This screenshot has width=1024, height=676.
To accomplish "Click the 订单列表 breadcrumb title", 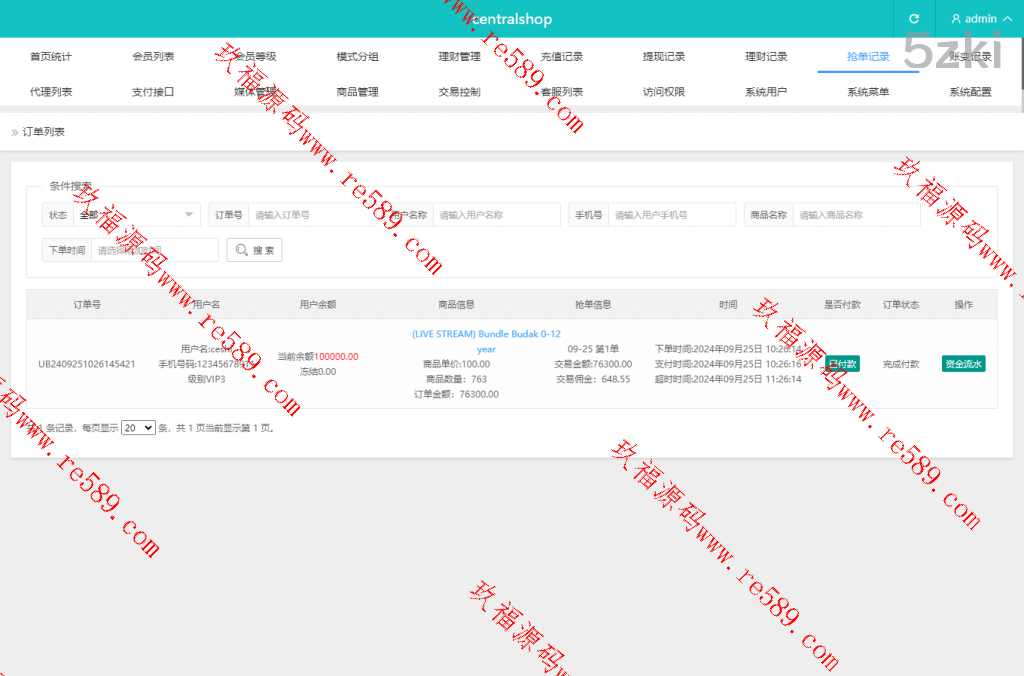I will pos(44,132).
